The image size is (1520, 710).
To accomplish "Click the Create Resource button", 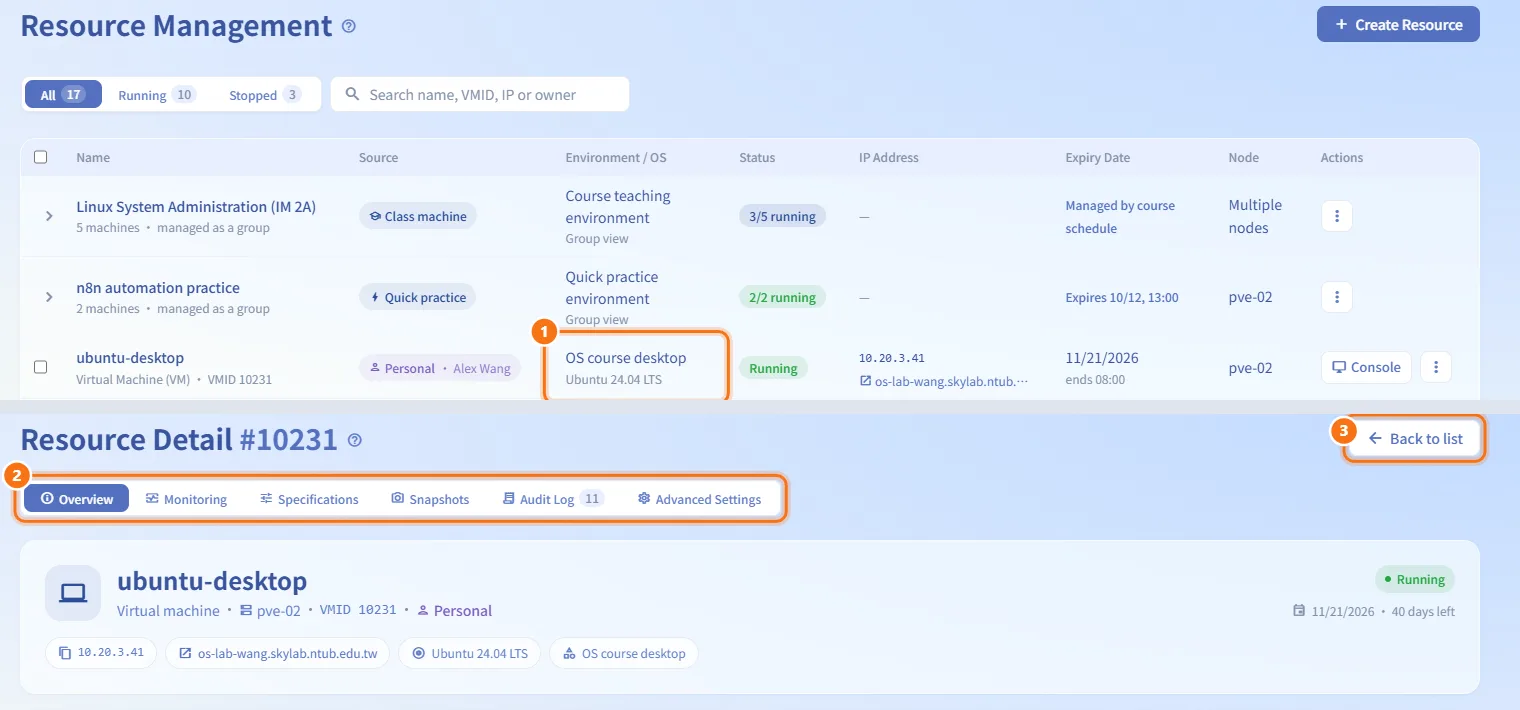I will 1398,25.
